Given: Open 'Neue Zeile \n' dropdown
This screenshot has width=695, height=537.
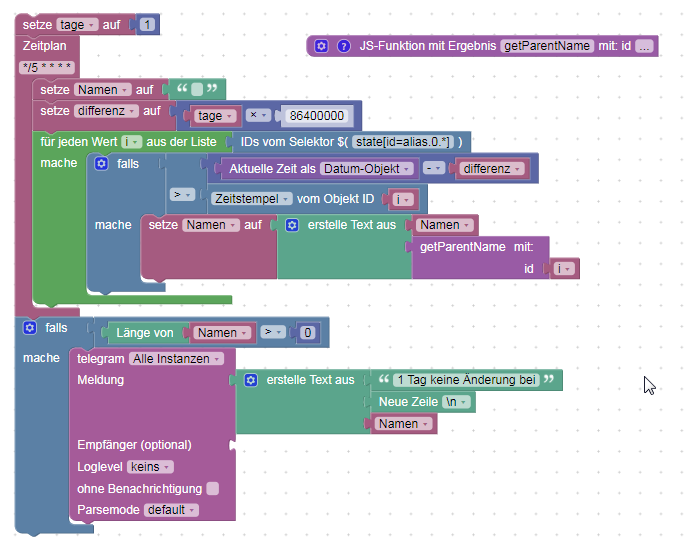Looking at the screenshot, I should coord(456,402).
